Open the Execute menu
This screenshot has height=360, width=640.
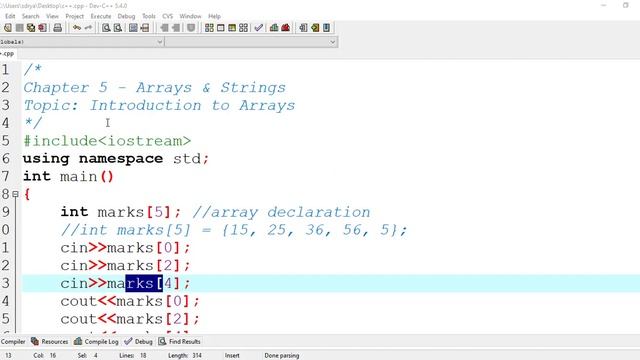point(101,16)
